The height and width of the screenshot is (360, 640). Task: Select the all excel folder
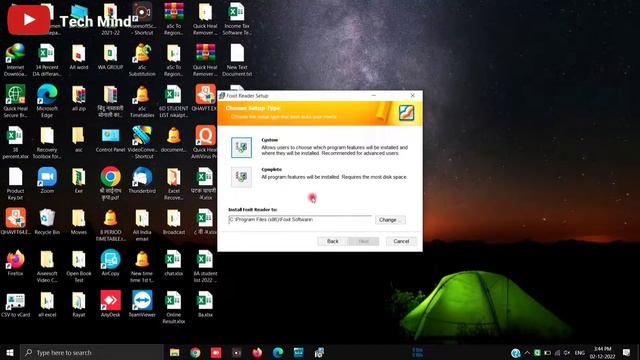click(47, 304)
